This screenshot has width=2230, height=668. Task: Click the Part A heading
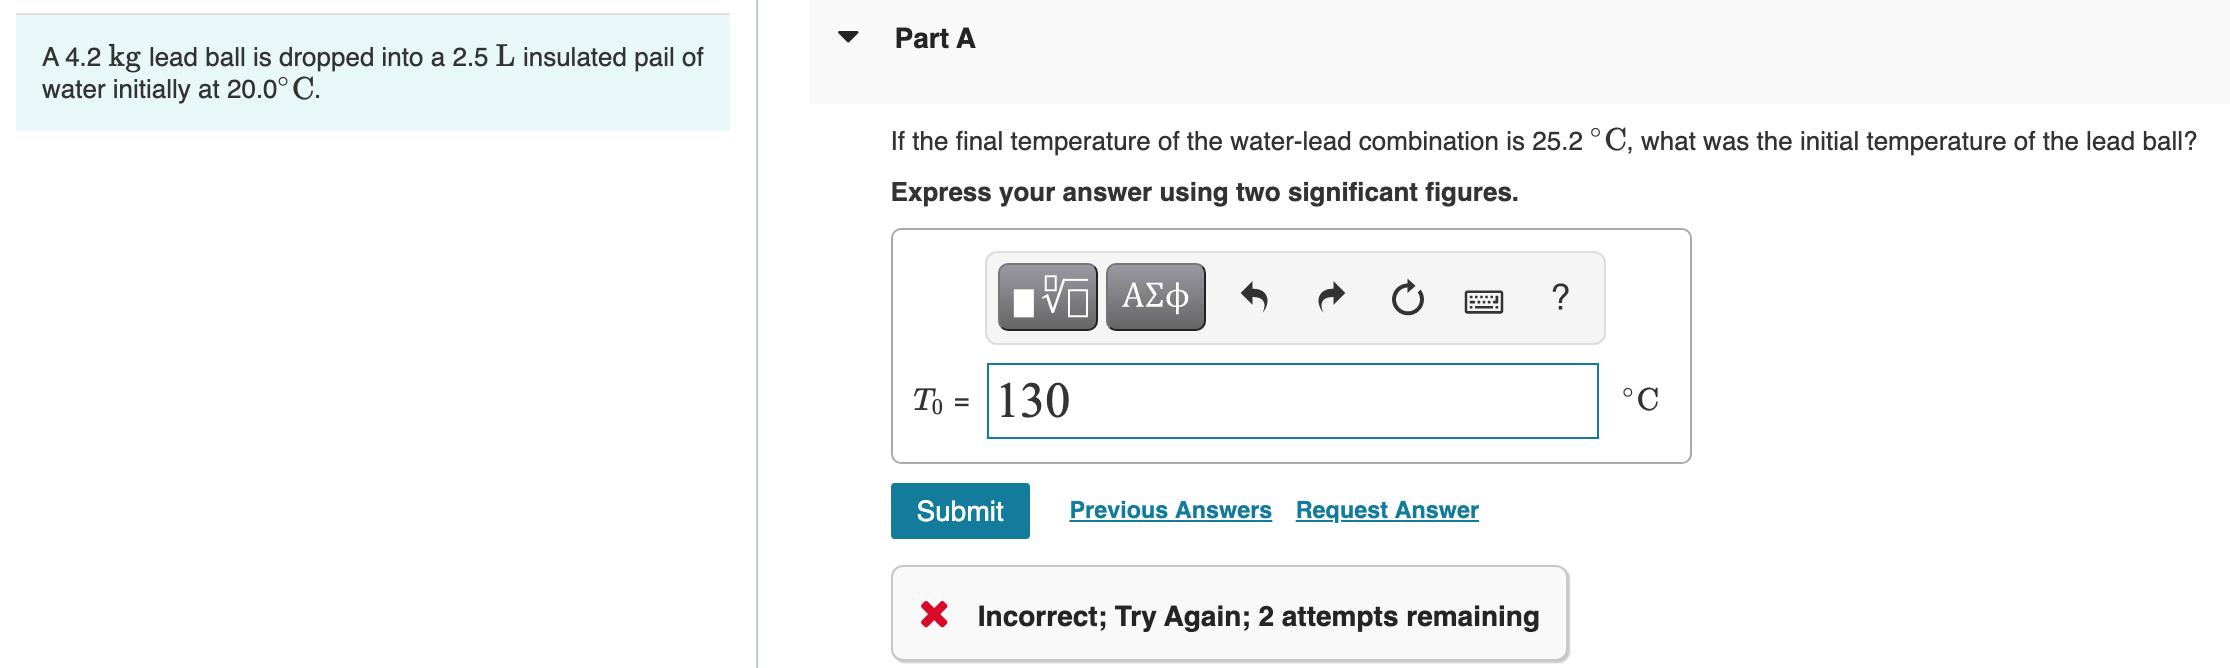coord(934,38)
